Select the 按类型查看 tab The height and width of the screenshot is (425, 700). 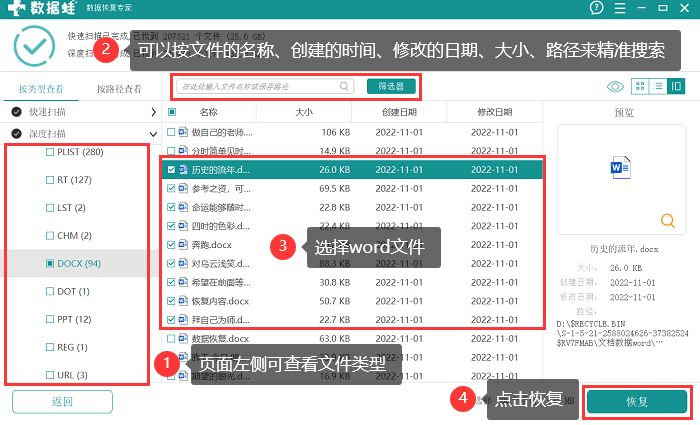(41, 89)
